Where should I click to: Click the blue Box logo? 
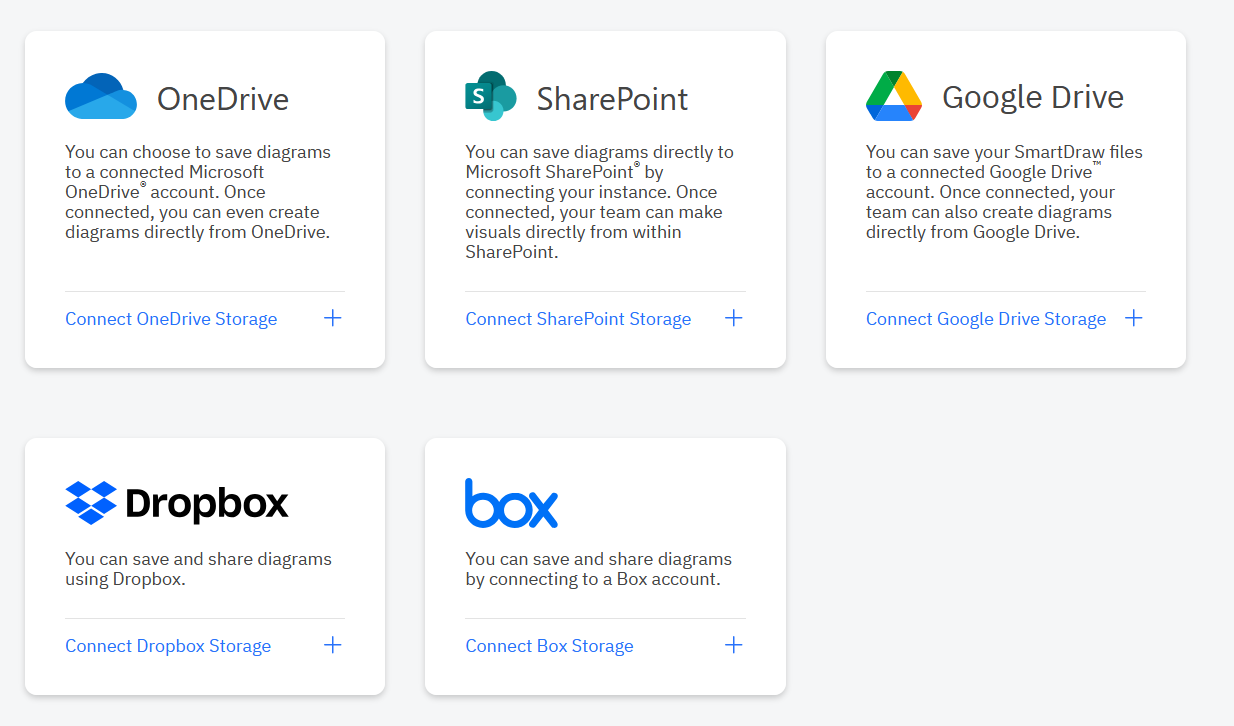click(511, 503)
